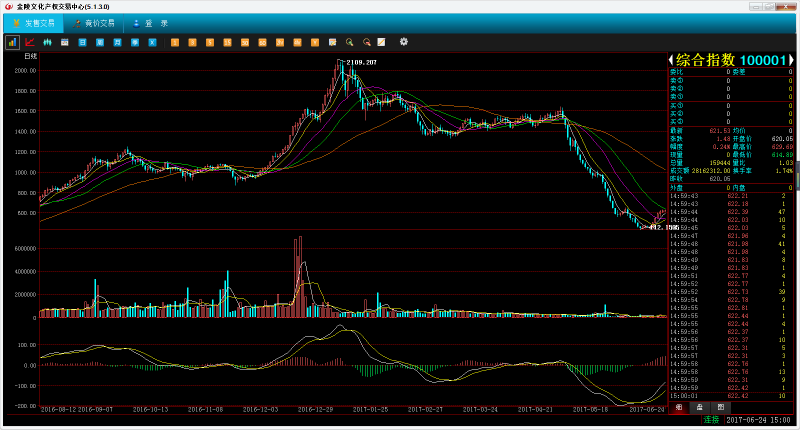This screenshot has height=430, width=800.
Task: Switch to weekly K-line (周) period
Action: click(100, 42)
